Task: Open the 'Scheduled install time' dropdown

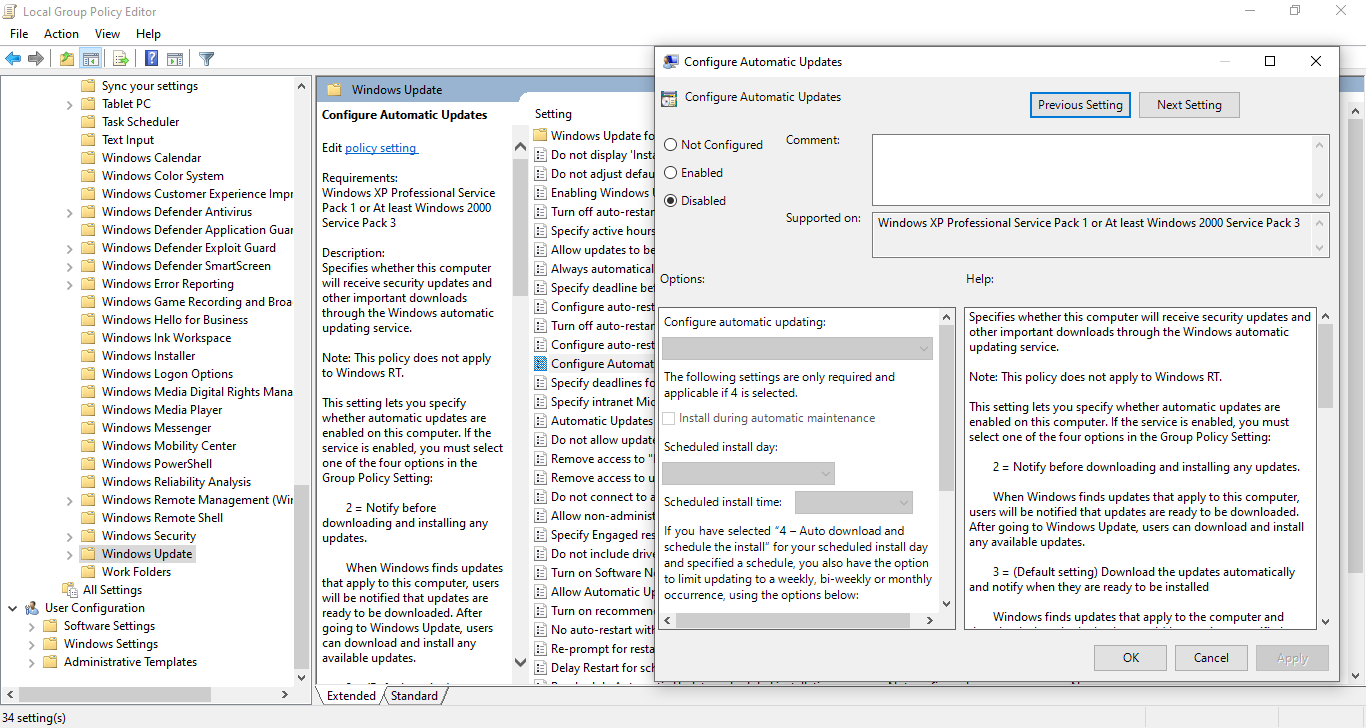Action: (x=854, y=502)
